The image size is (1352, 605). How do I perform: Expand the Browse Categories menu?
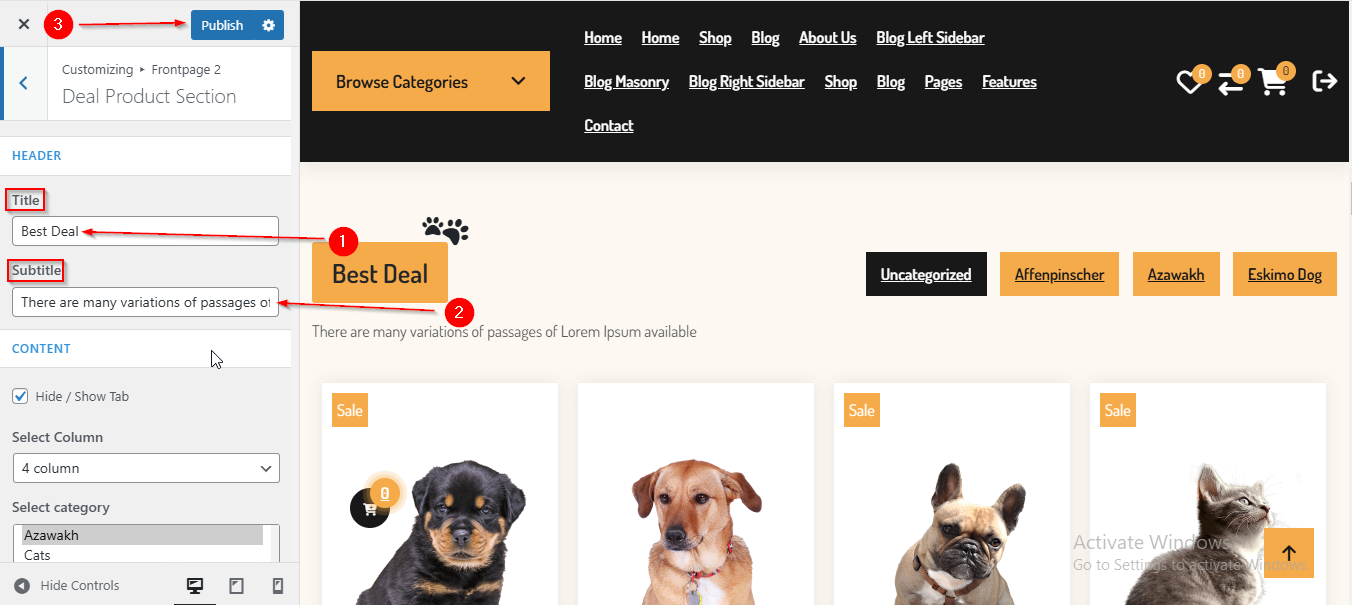click(431, 81)
